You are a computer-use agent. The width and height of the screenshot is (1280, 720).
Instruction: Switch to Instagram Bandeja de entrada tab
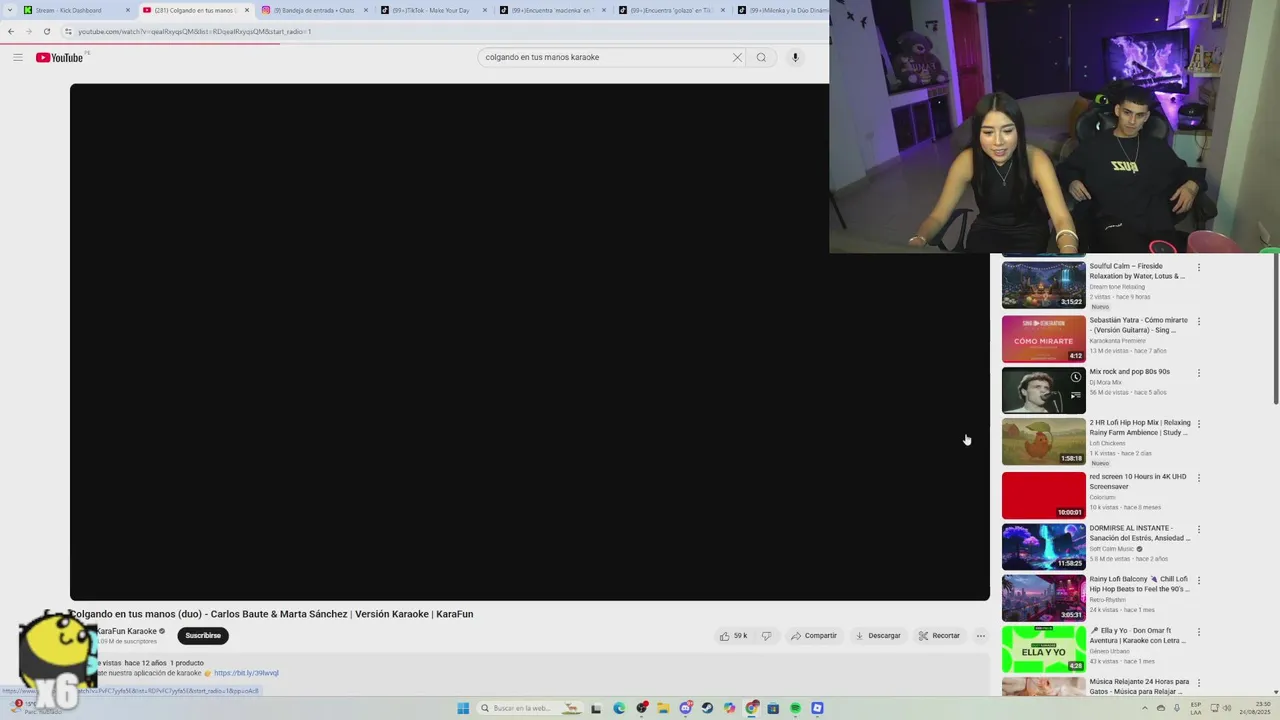(314, 10)
